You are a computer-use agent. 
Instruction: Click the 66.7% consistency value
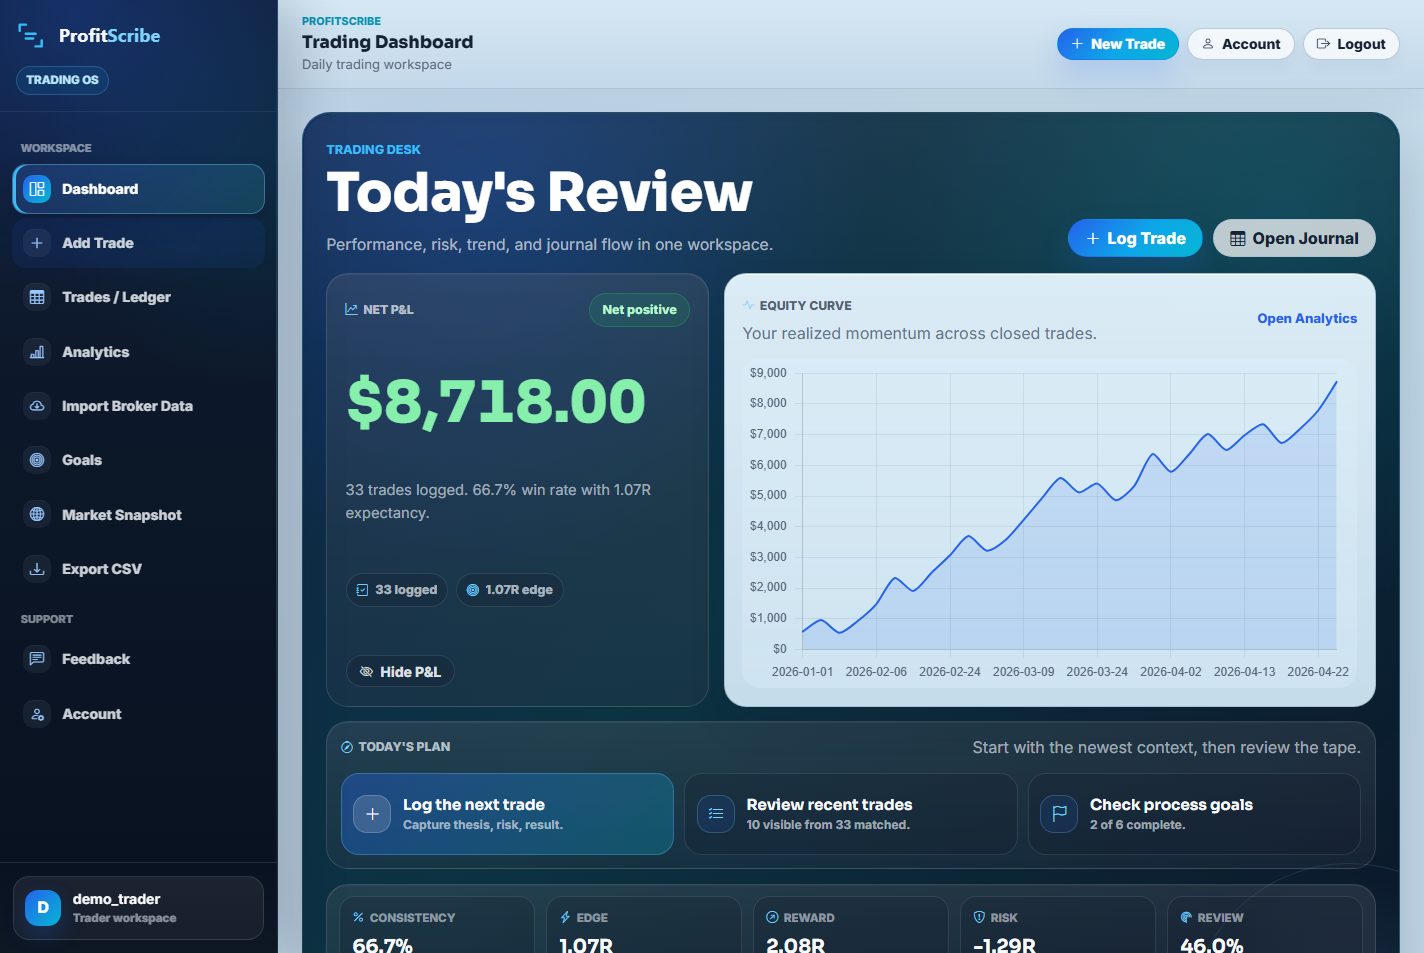point(383,945)
